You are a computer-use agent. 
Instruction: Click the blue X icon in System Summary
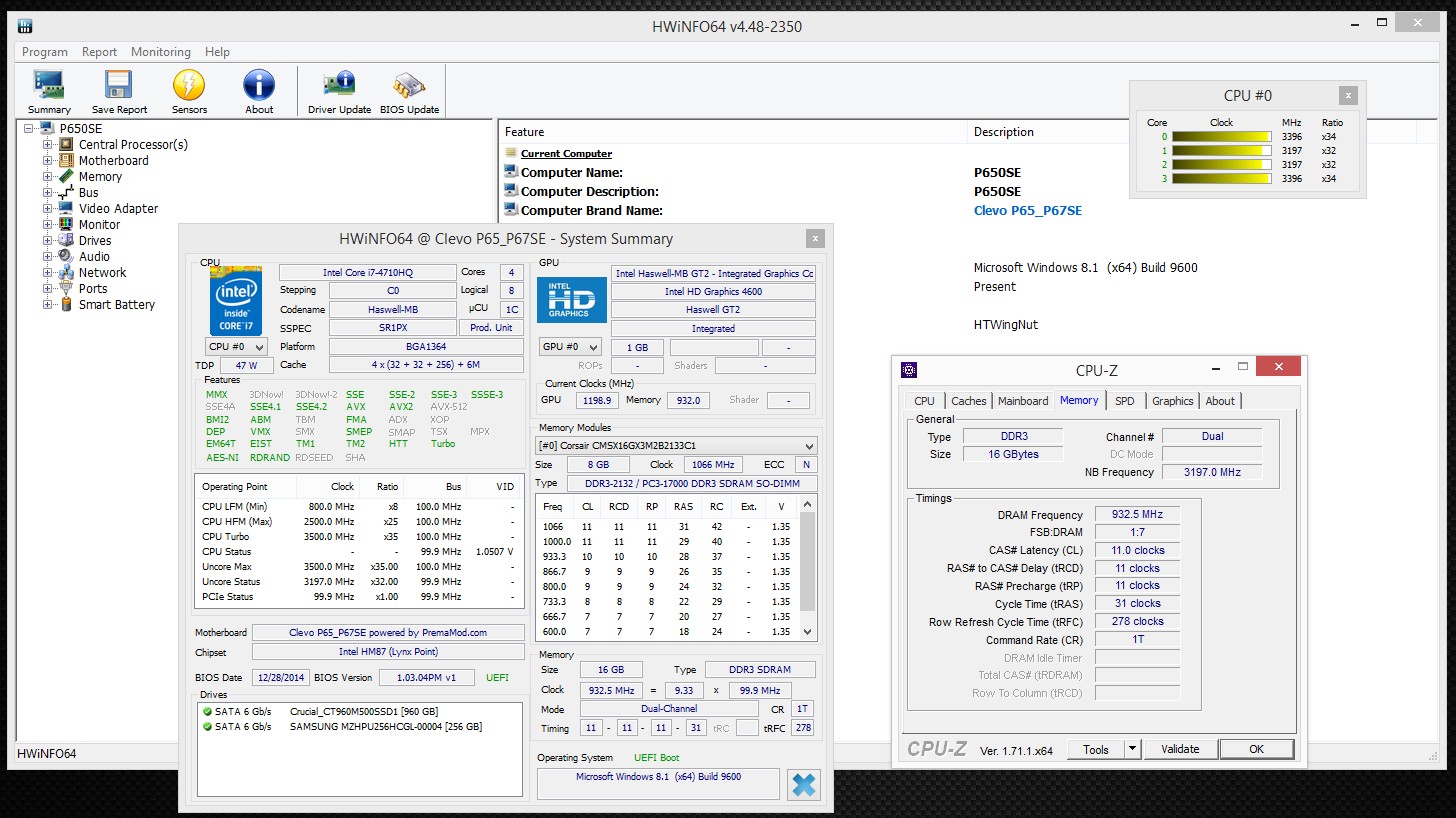coord(803,785)
